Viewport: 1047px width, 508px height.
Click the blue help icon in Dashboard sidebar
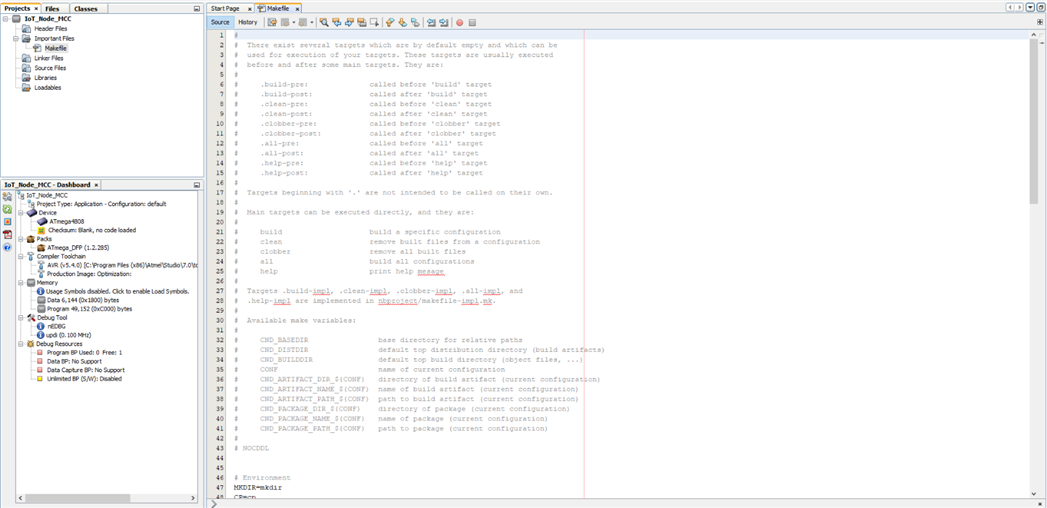click(7, 246)
